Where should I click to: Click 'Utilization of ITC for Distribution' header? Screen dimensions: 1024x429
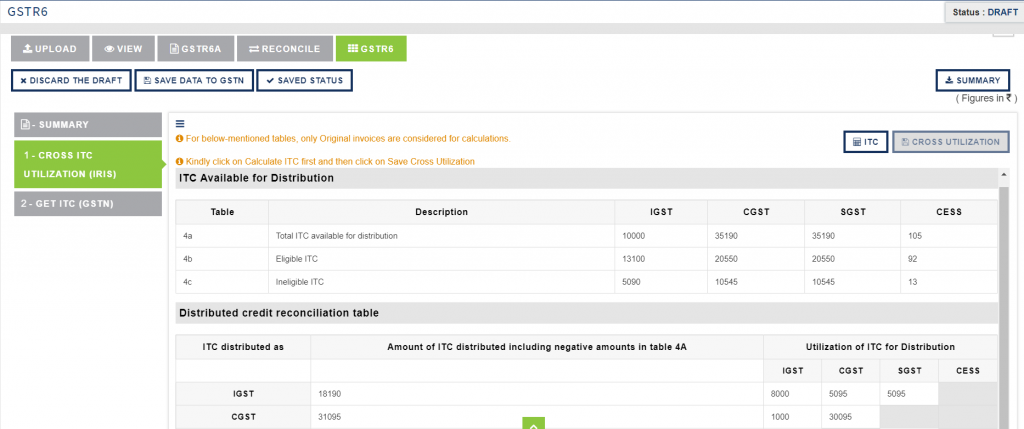coord(880,347)
